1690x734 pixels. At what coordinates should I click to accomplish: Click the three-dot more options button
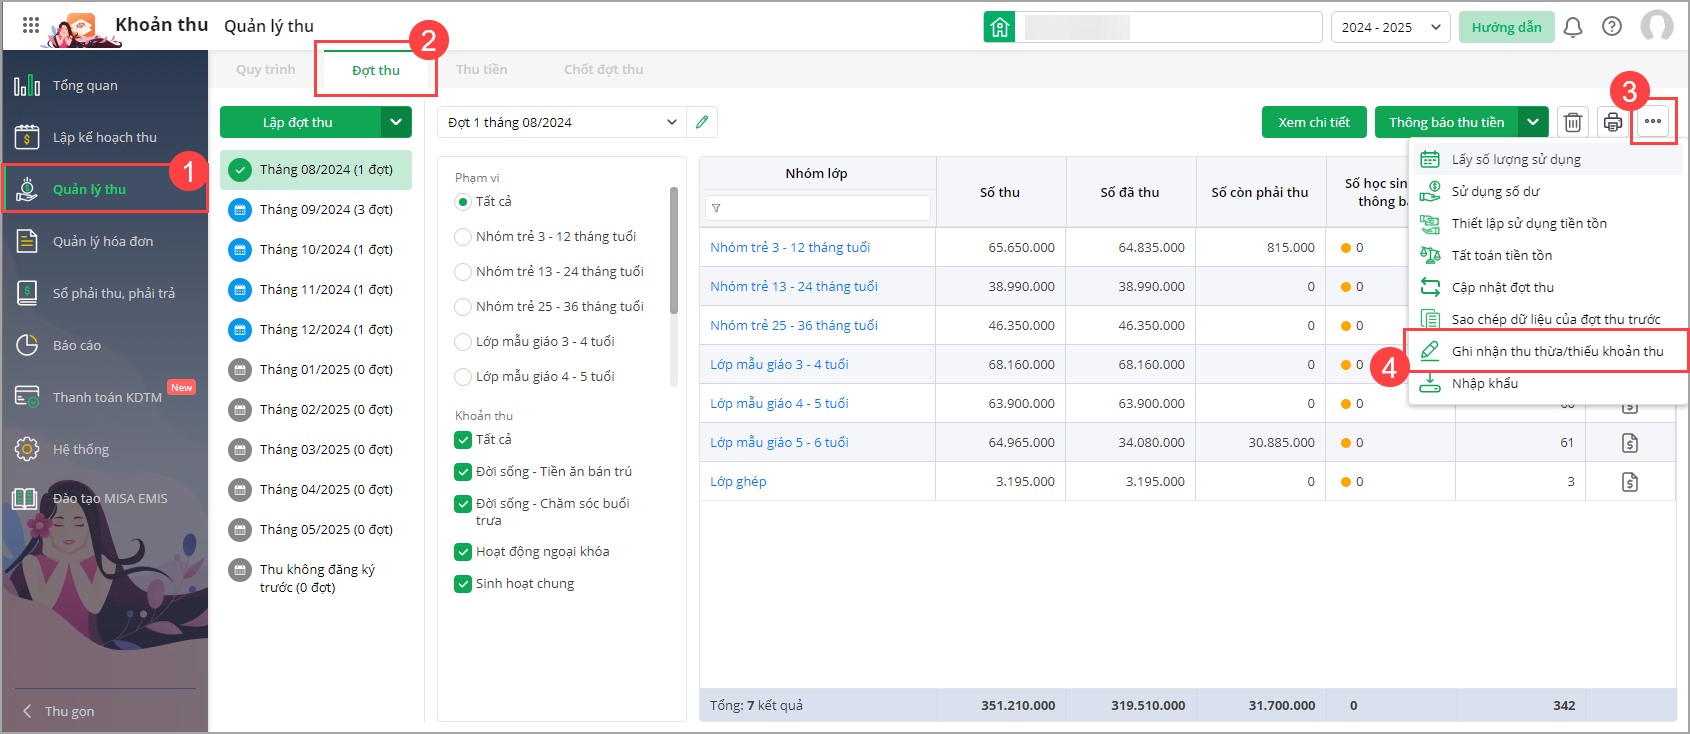[x=1653, y=122]
